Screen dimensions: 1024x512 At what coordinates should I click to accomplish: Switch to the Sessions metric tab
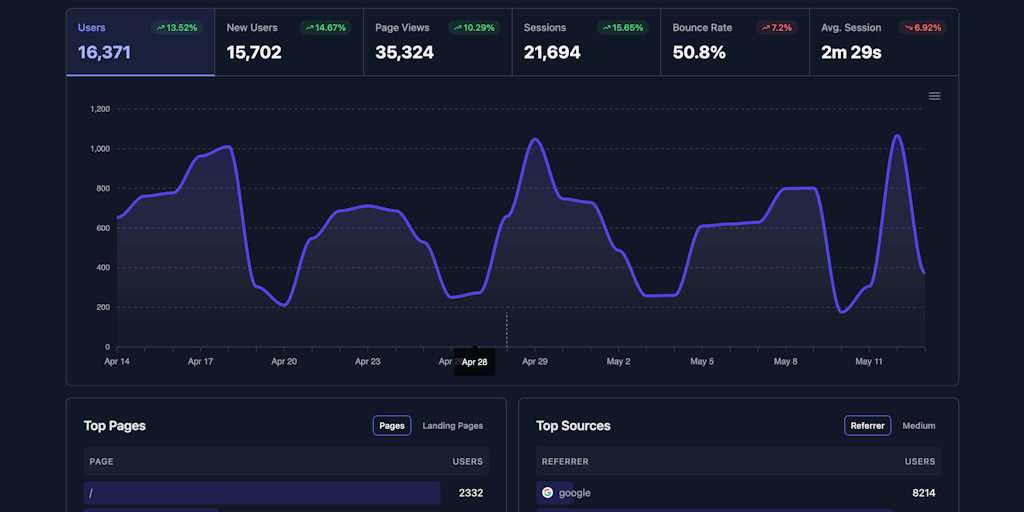[x=585, y=42]
